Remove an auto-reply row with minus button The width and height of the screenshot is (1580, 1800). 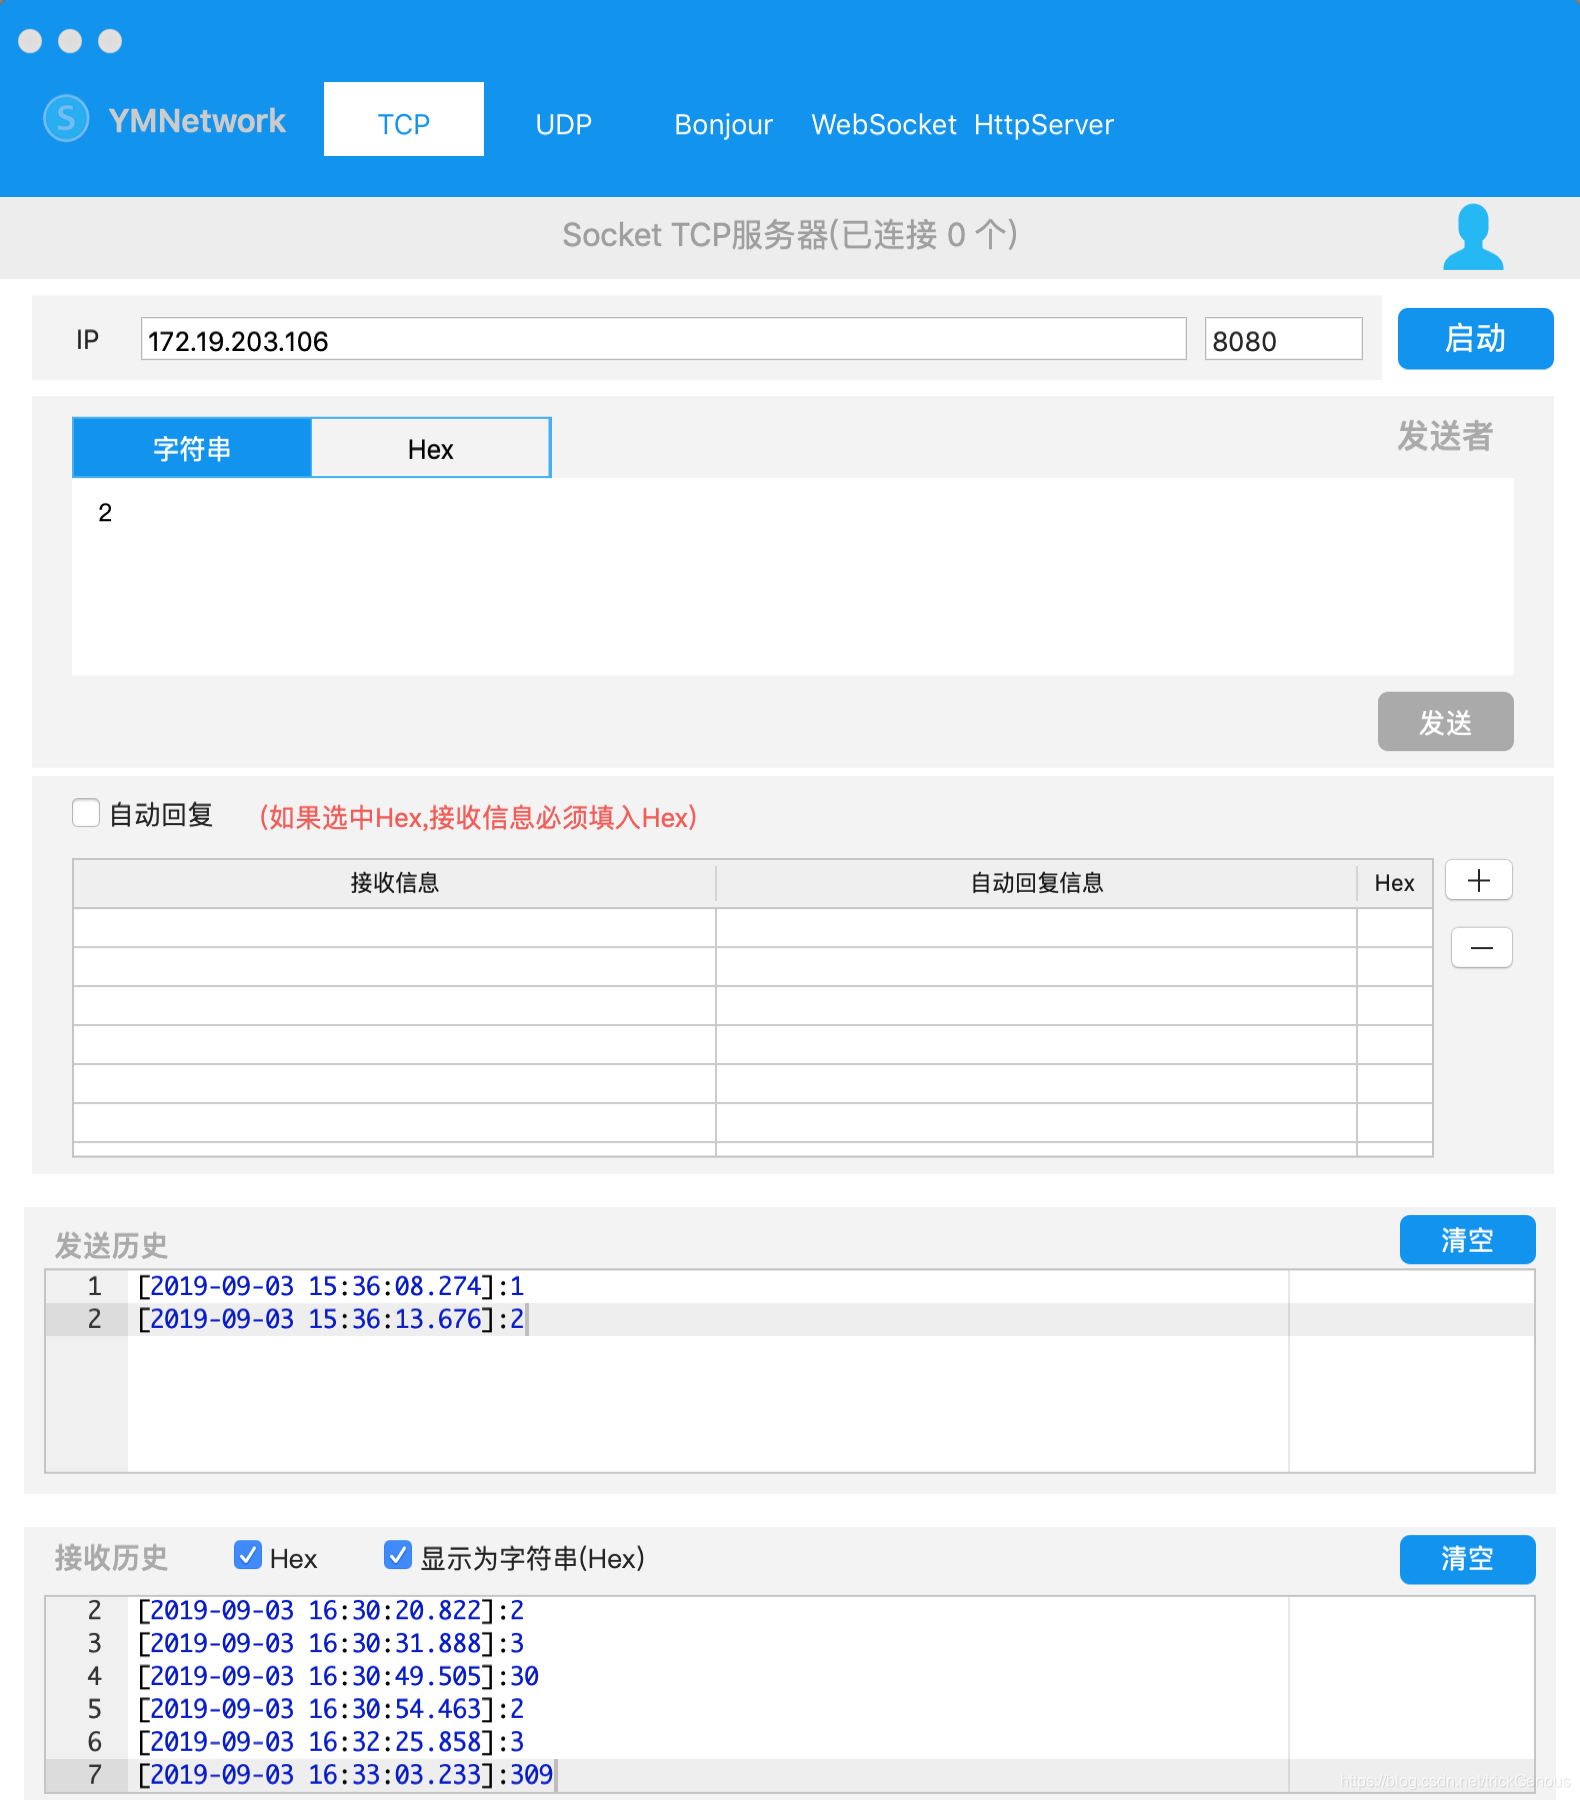(1481, 947)
